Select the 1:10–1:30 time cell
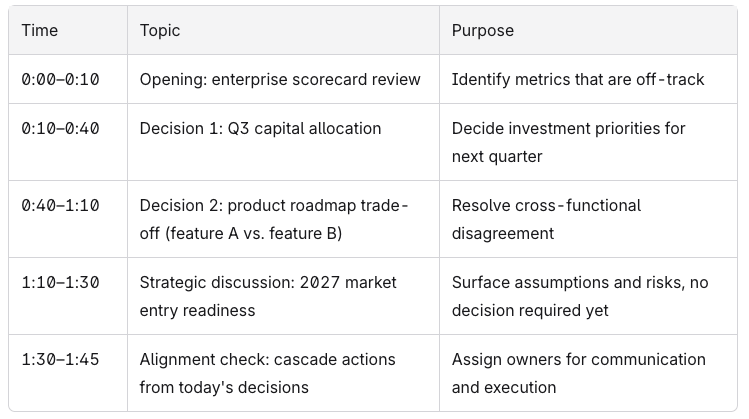 68,296
